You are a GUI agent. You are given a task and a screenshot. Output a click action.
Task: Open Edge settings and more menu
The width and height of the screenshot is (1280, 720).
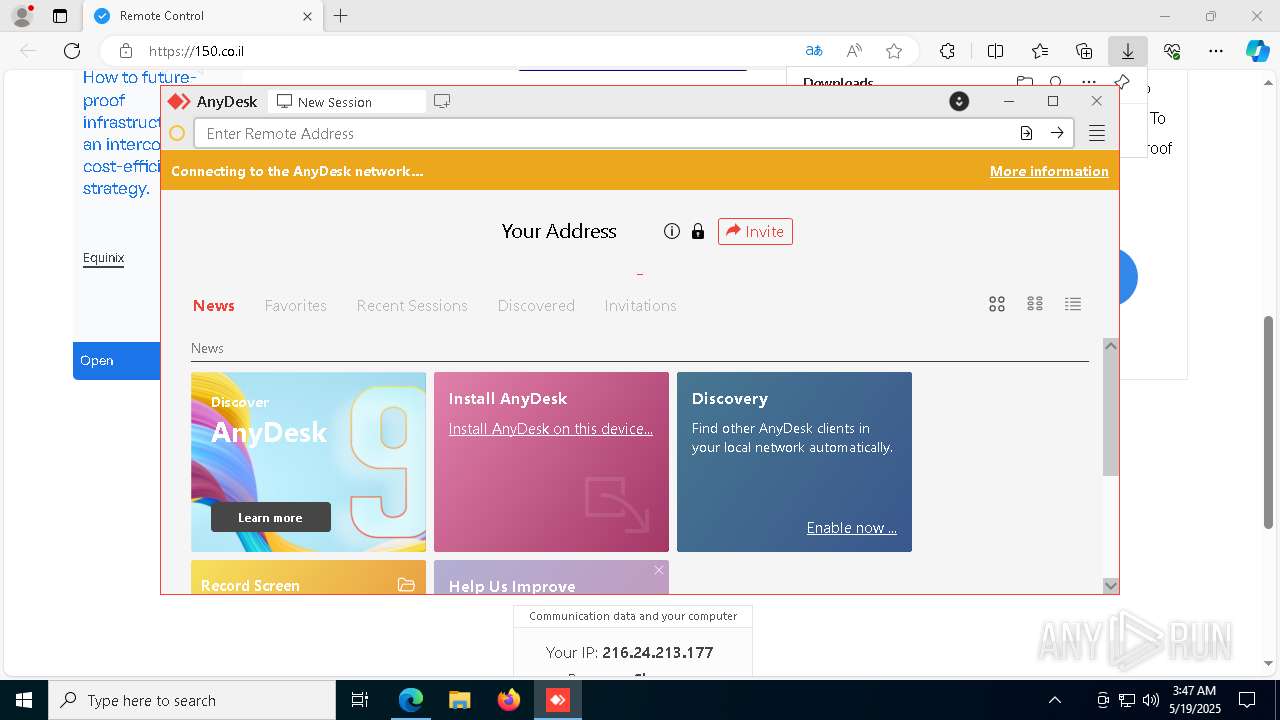tap(1216, 51)
